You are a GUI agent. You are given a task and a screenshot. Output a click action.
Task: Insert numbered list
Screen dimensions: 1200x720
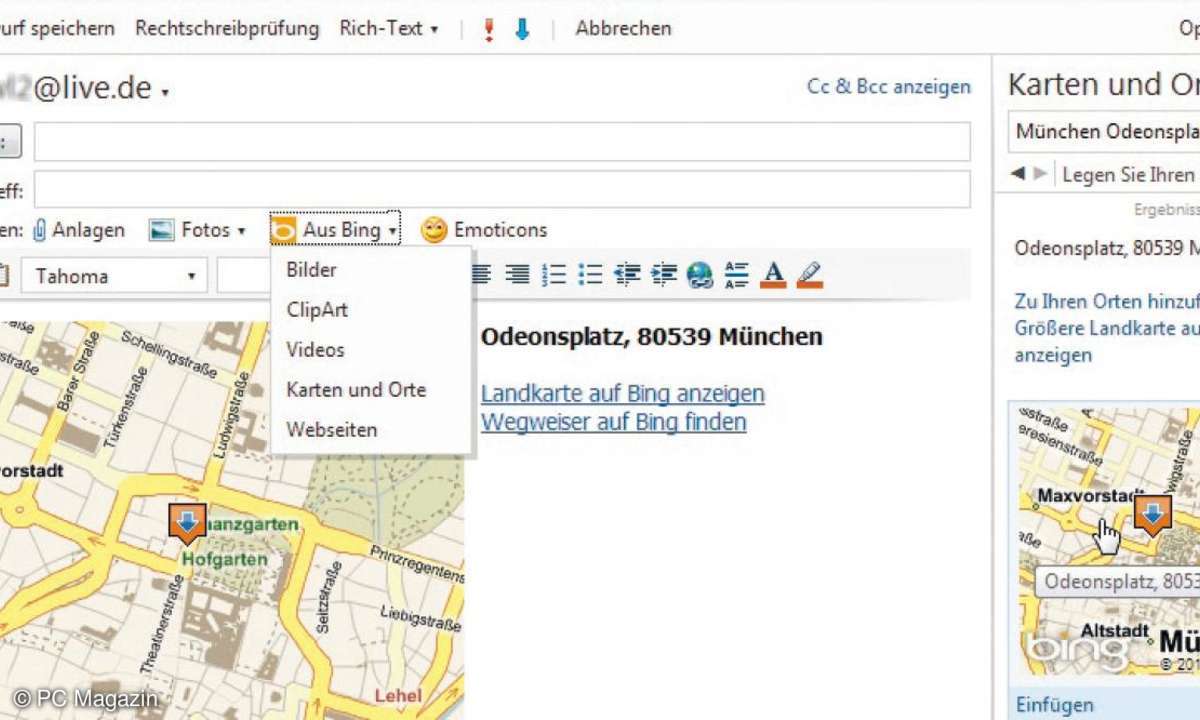coord(553,274)
